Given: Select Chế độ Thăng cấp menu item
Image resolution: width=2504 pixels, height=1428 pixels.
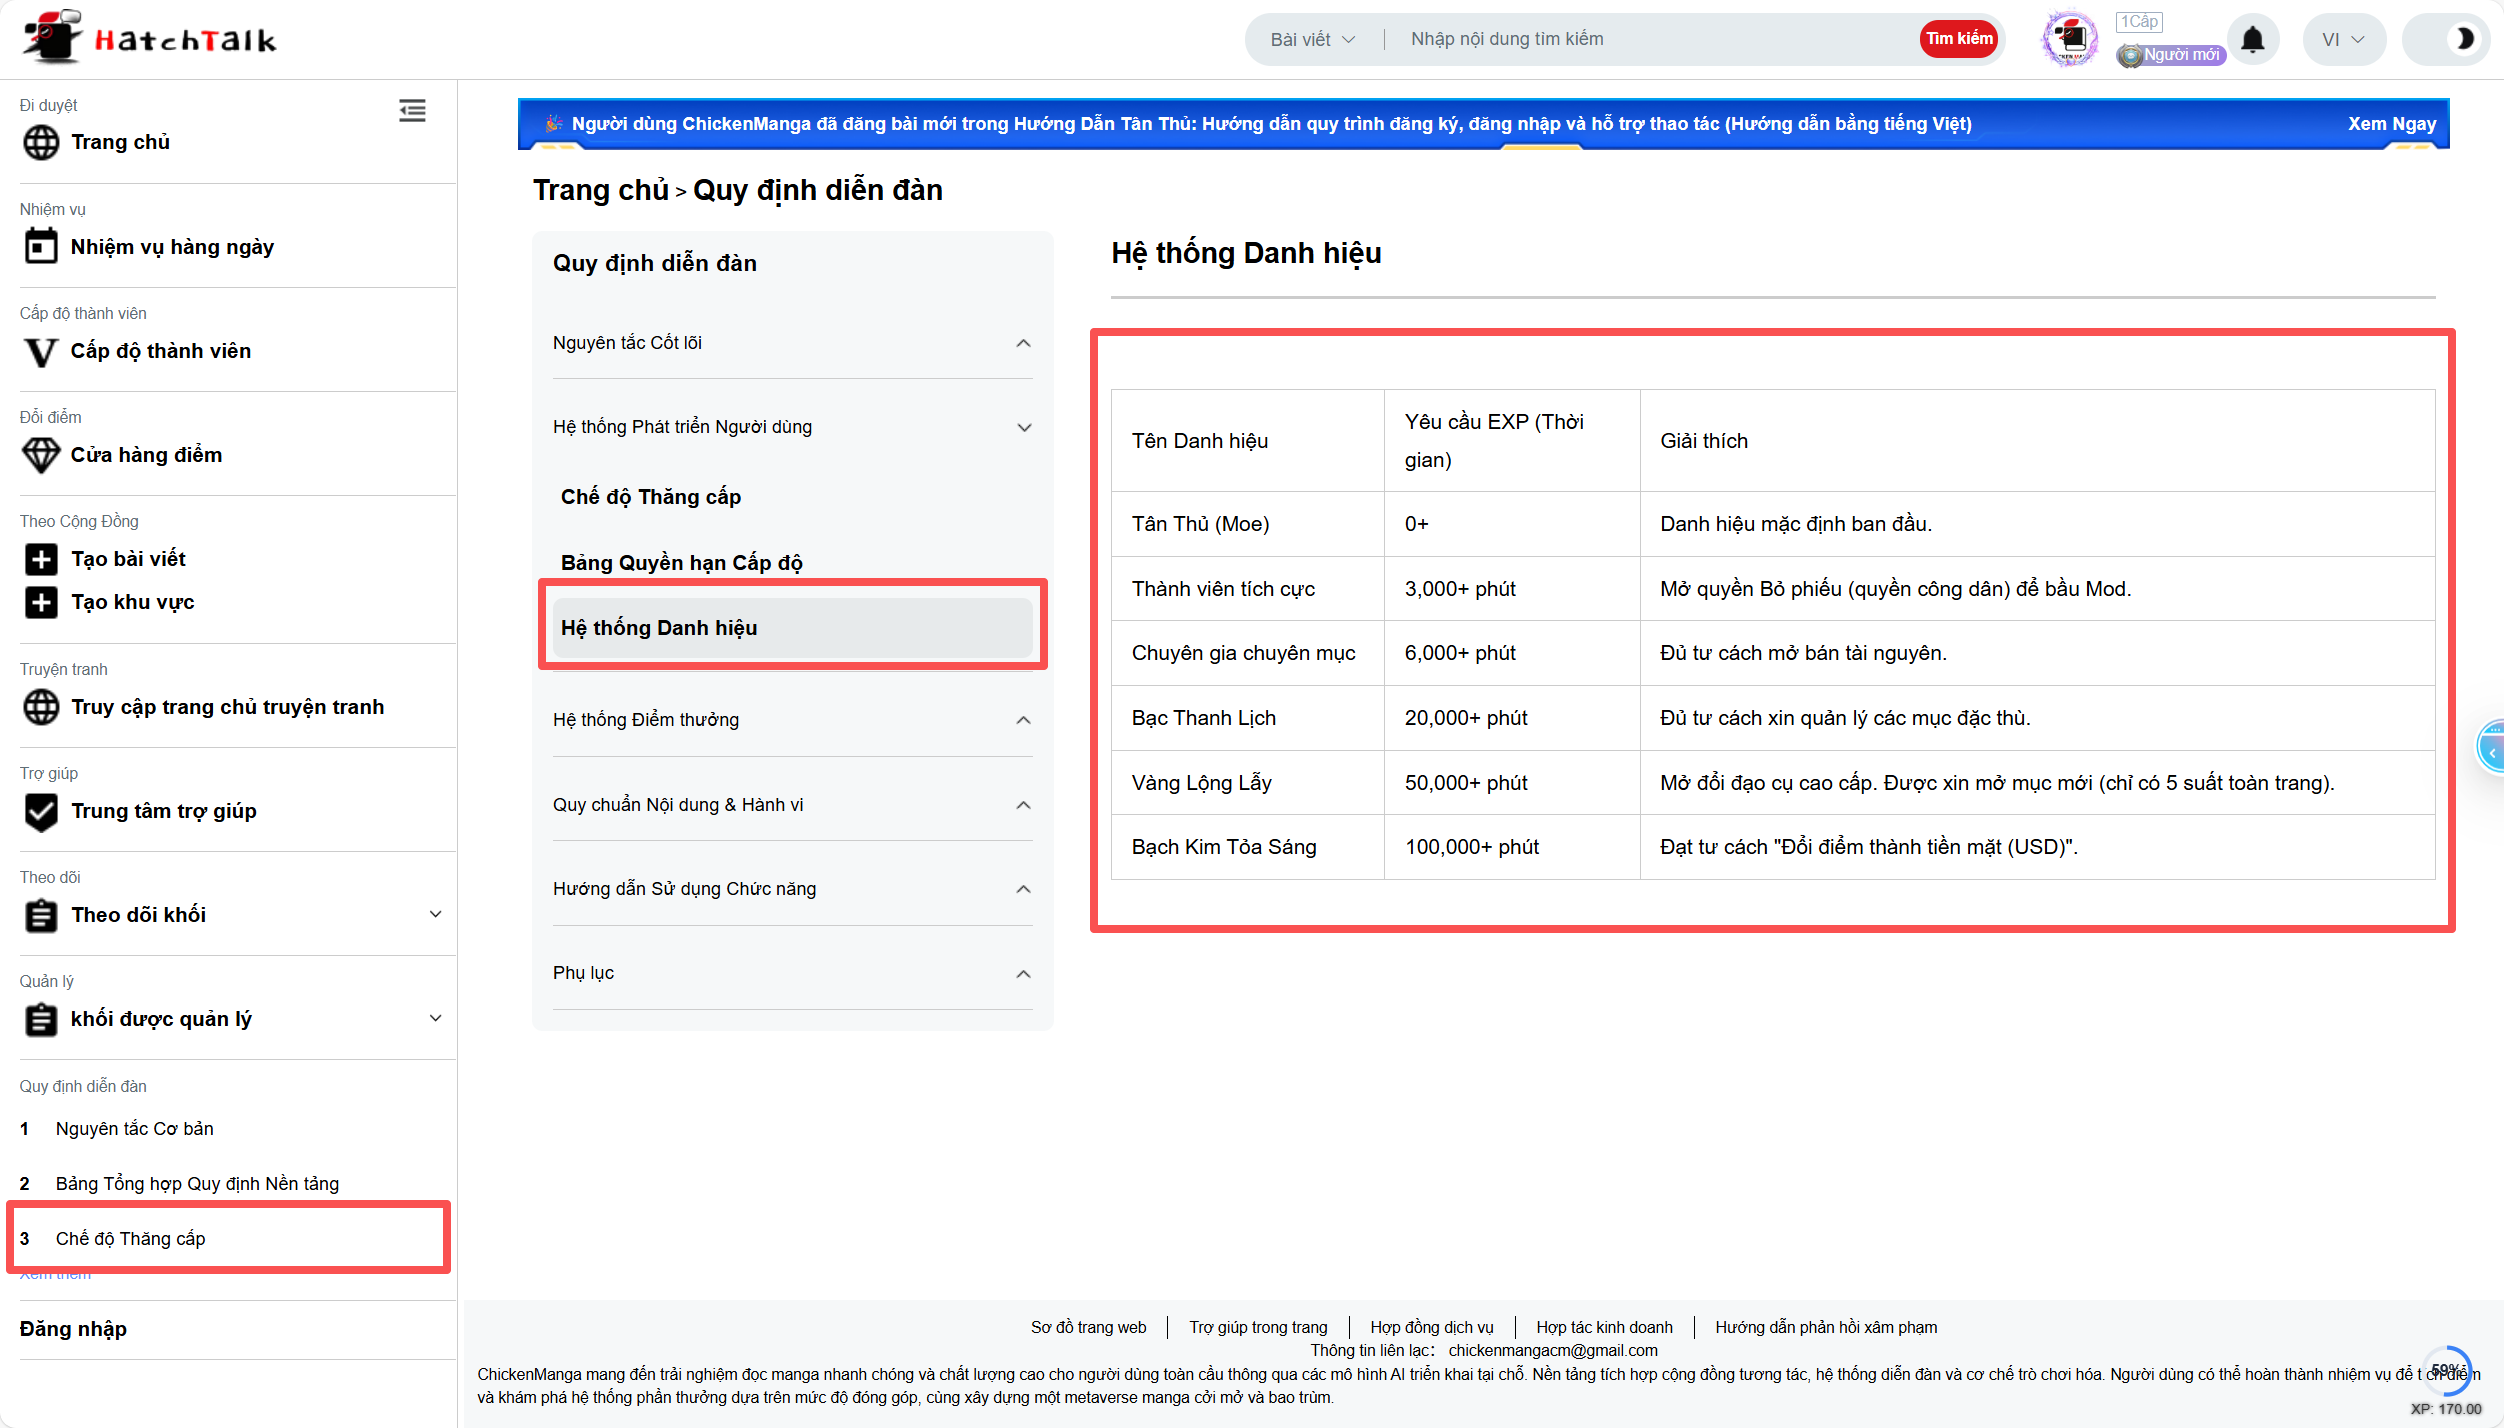Looking at the screenshot, I should 651,497.
